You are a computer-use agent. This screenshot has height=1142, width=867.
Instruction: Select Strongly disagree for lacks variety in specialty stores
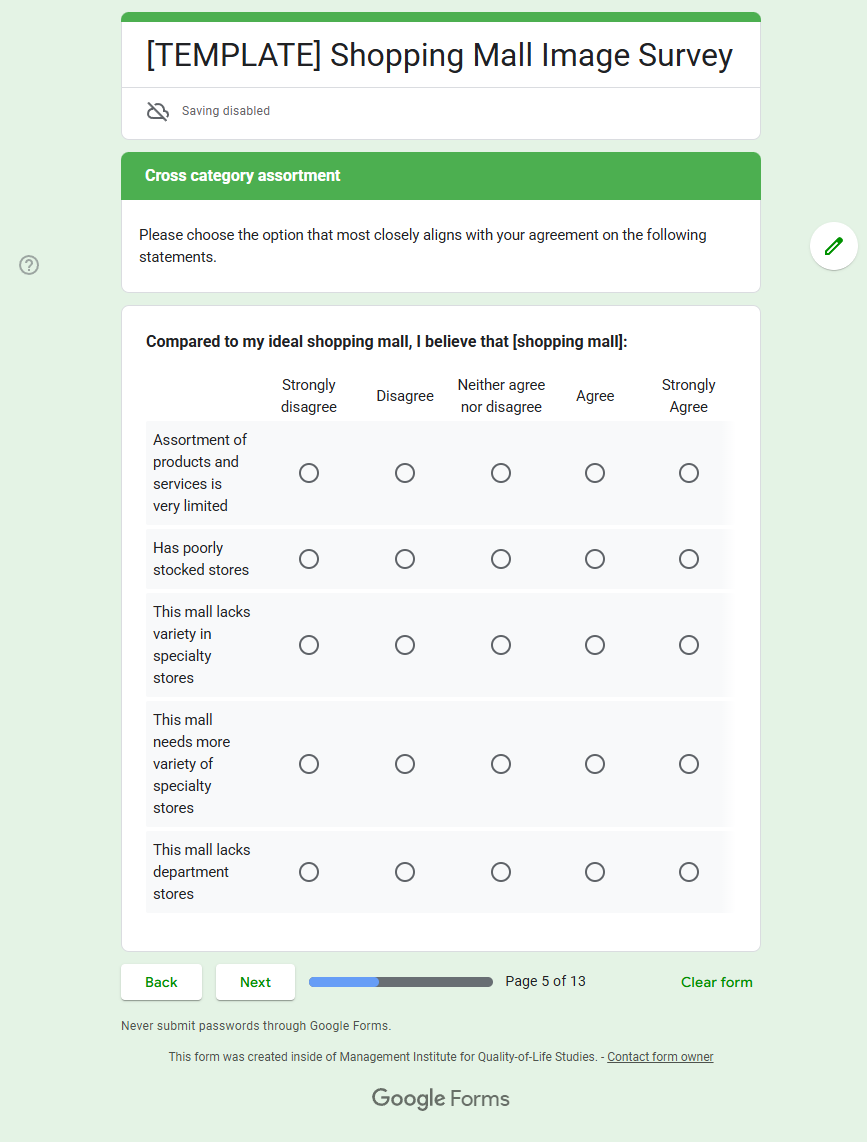pos(309,645)
